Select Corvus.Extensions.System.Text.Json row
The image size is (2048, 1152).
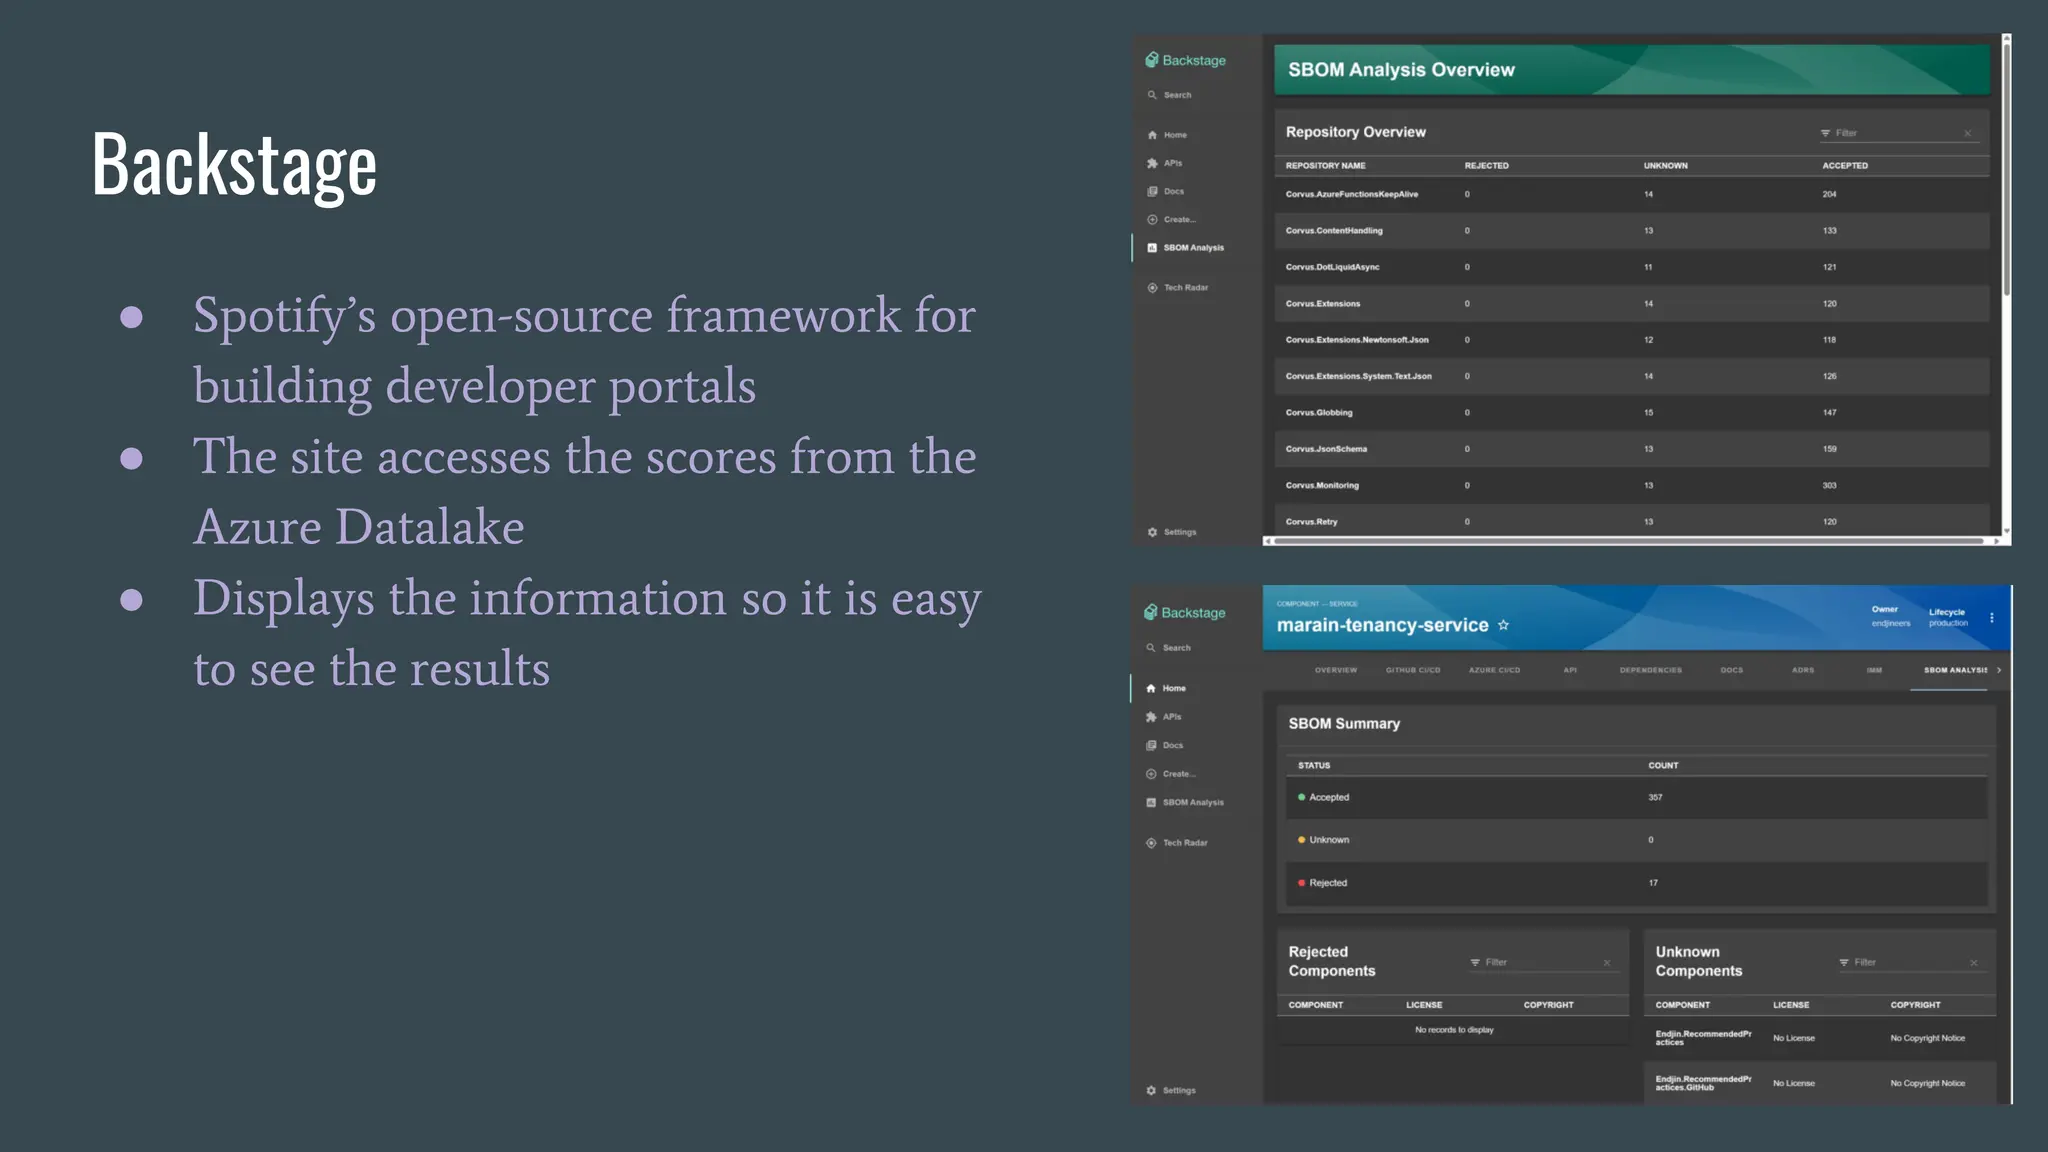pyautogui.click(x=1631, y=376)
